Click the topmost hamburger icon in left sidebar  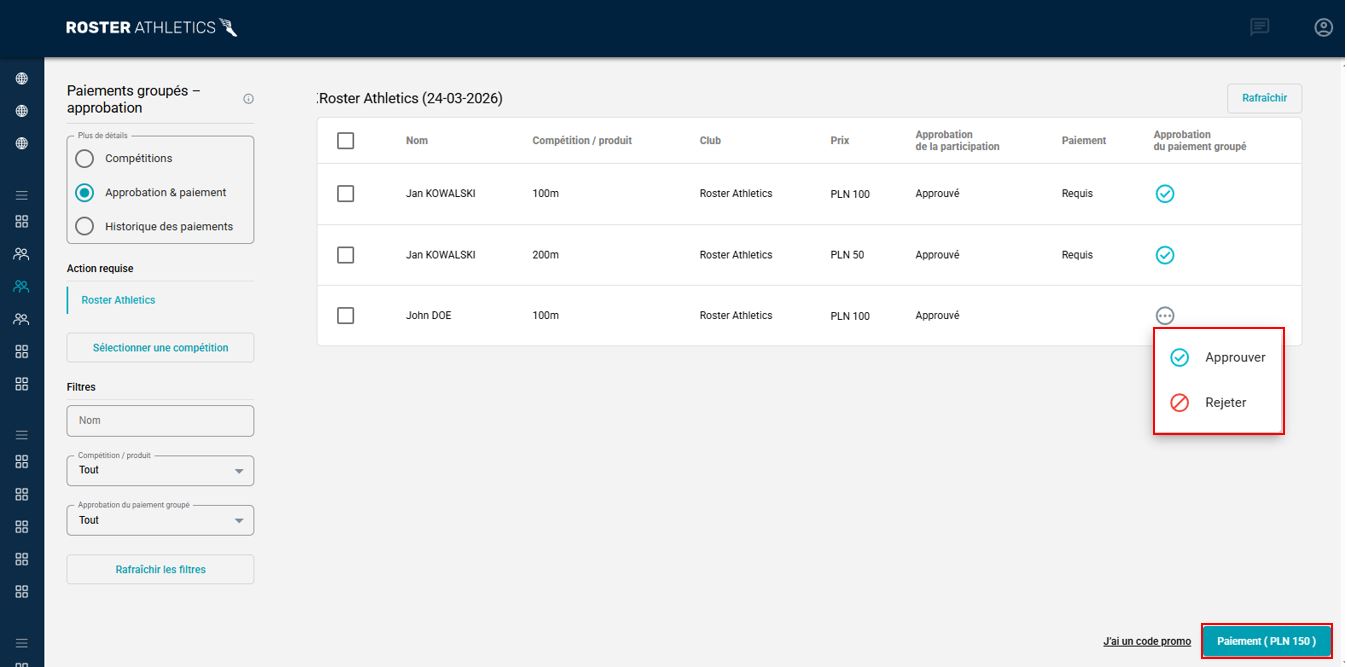(21, 195)
